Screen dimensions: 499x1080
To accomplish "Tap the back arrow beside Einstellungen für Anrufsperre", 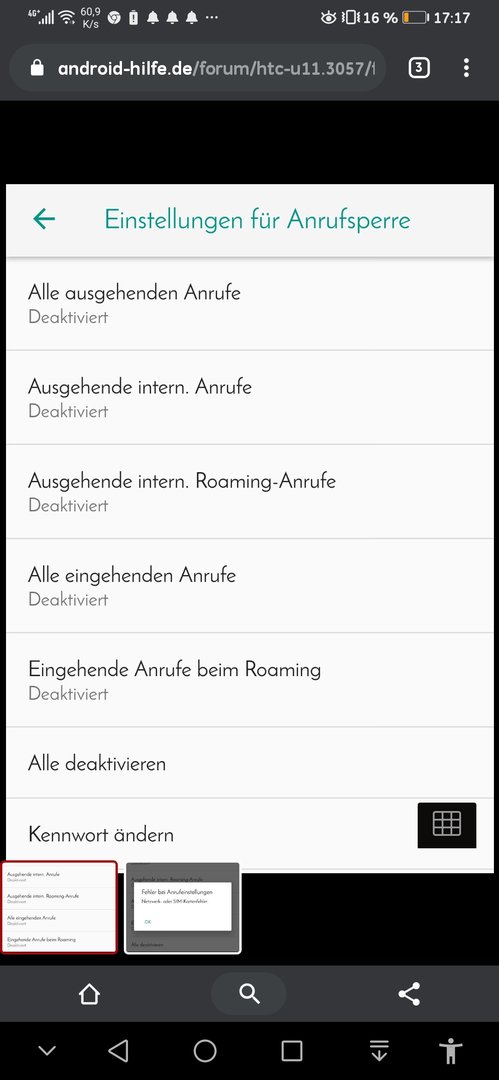I will coord(44,219).
